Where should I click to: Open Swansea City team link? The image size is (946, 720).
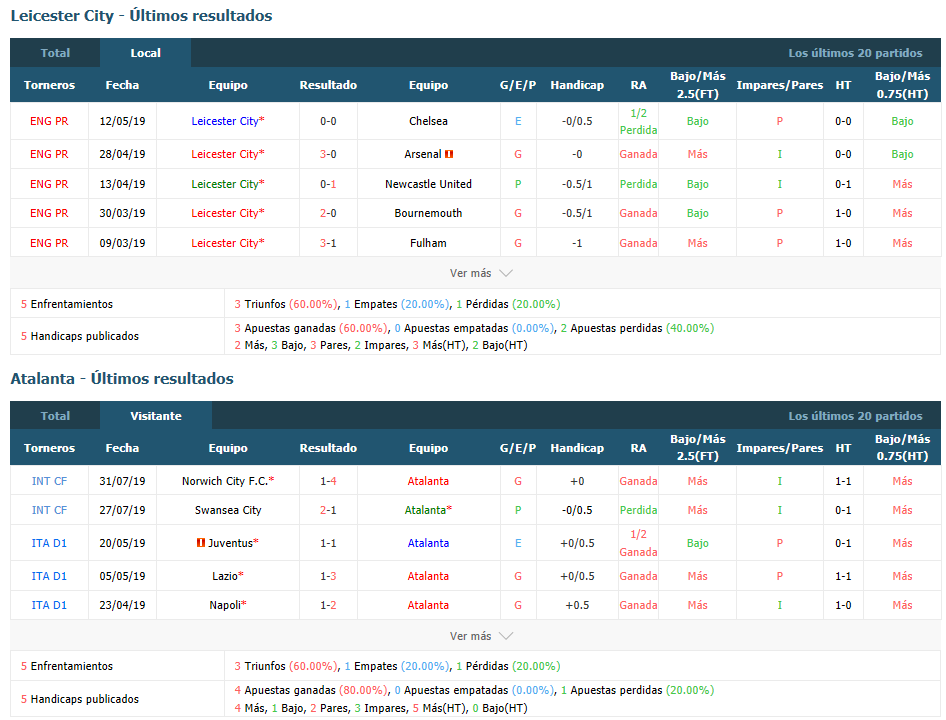228,510
